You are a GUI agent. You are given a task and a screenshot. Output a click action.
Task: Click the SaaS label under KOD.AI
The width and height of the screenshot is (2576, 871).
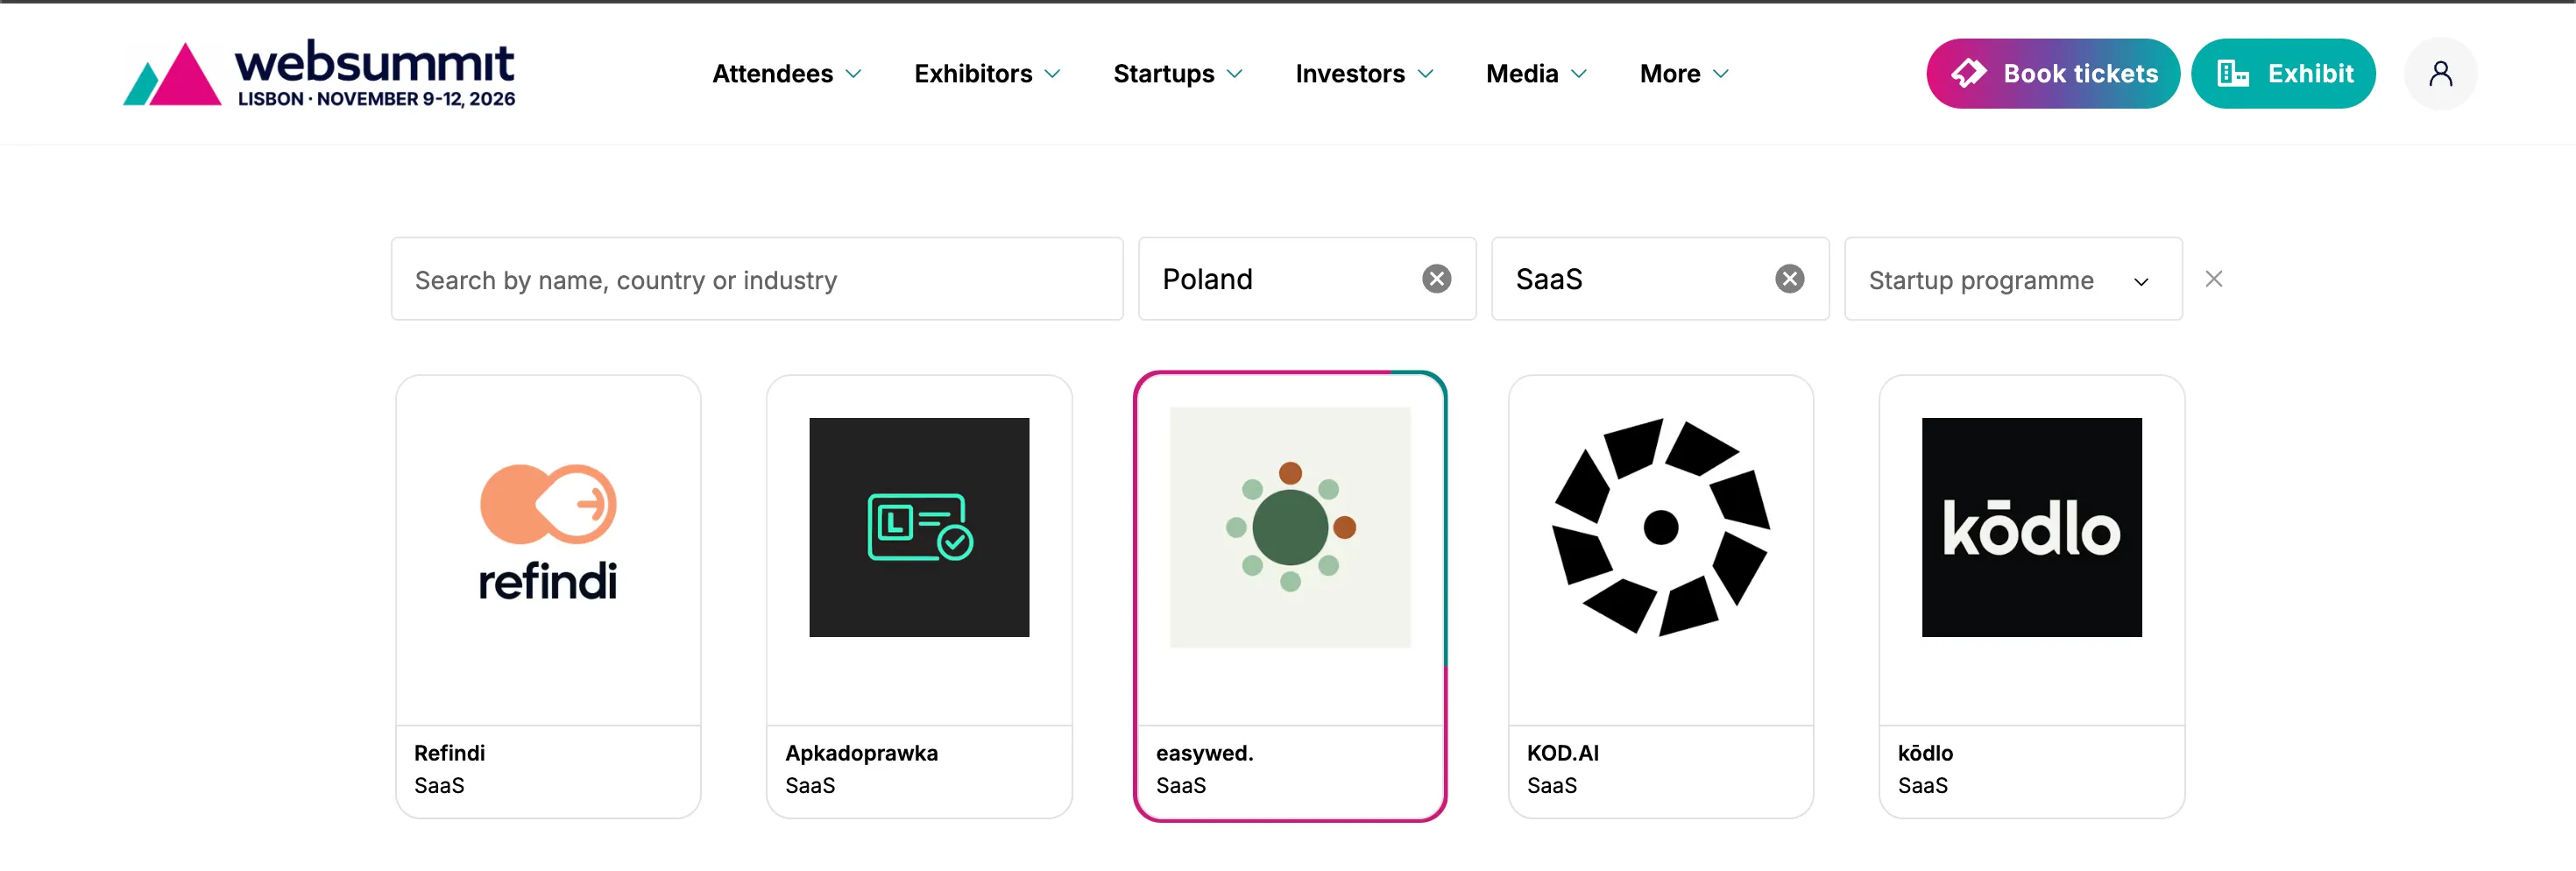click(1551, 786)
